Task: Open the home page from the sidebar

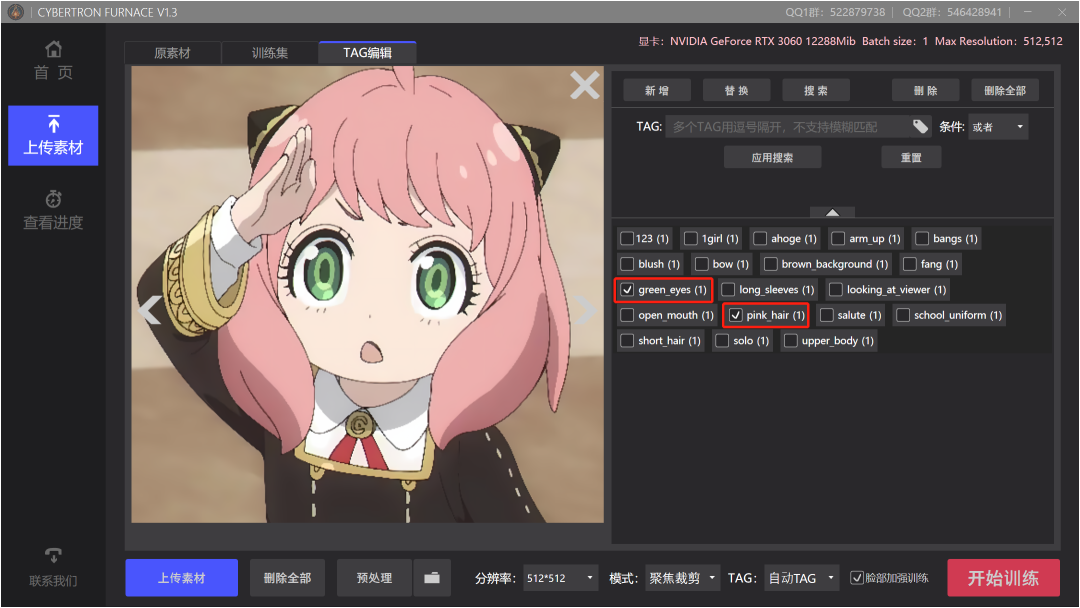Action: coord(53,61)
